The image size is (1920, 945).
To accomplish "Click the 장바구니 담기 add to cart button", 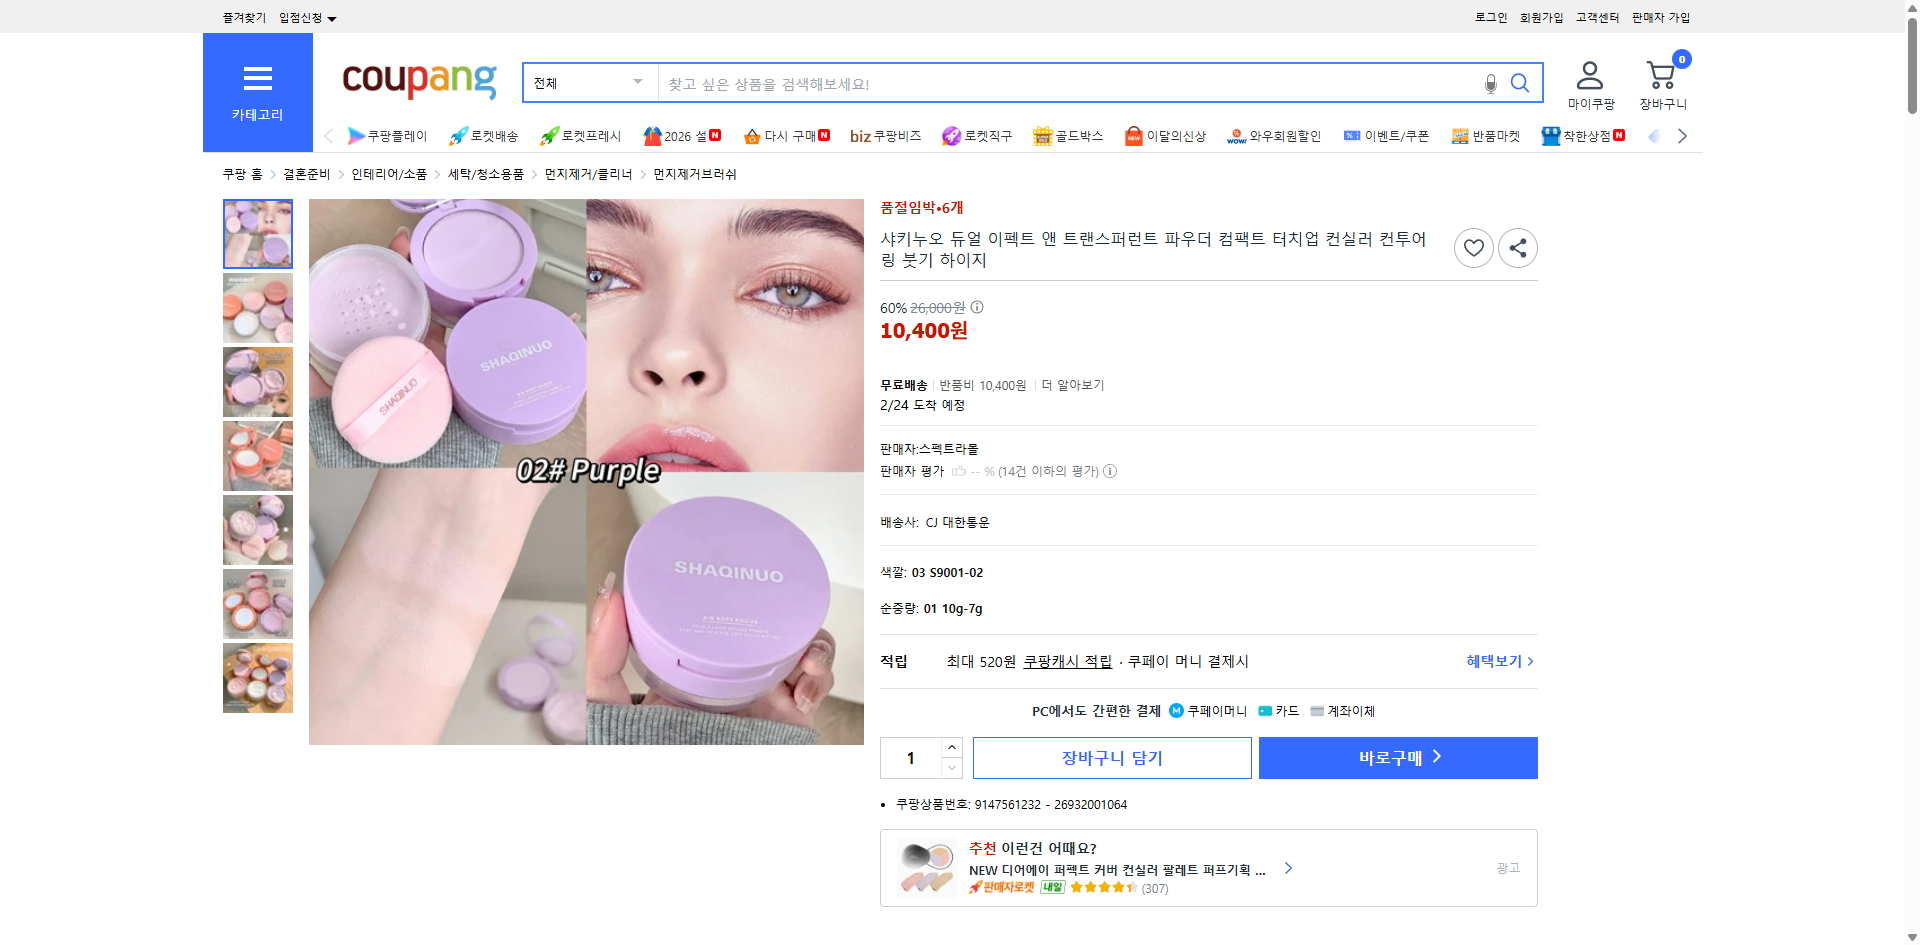I will [x=1111, y=757].
